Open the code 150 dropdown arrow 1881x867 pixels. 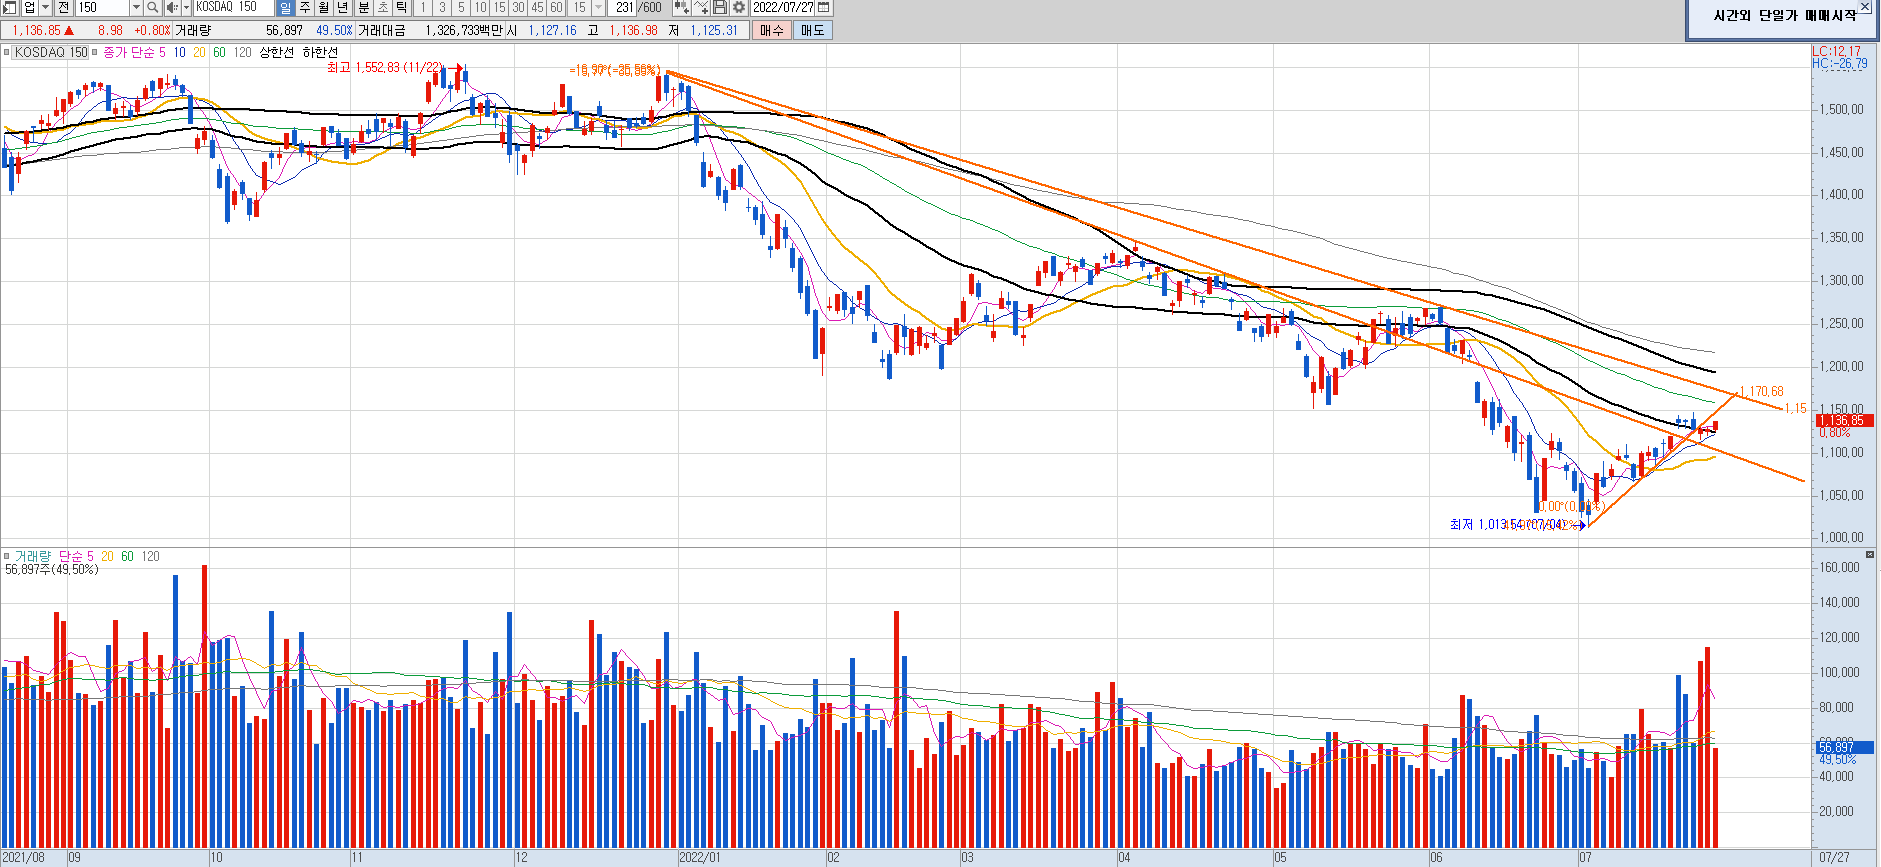(136, 7)
